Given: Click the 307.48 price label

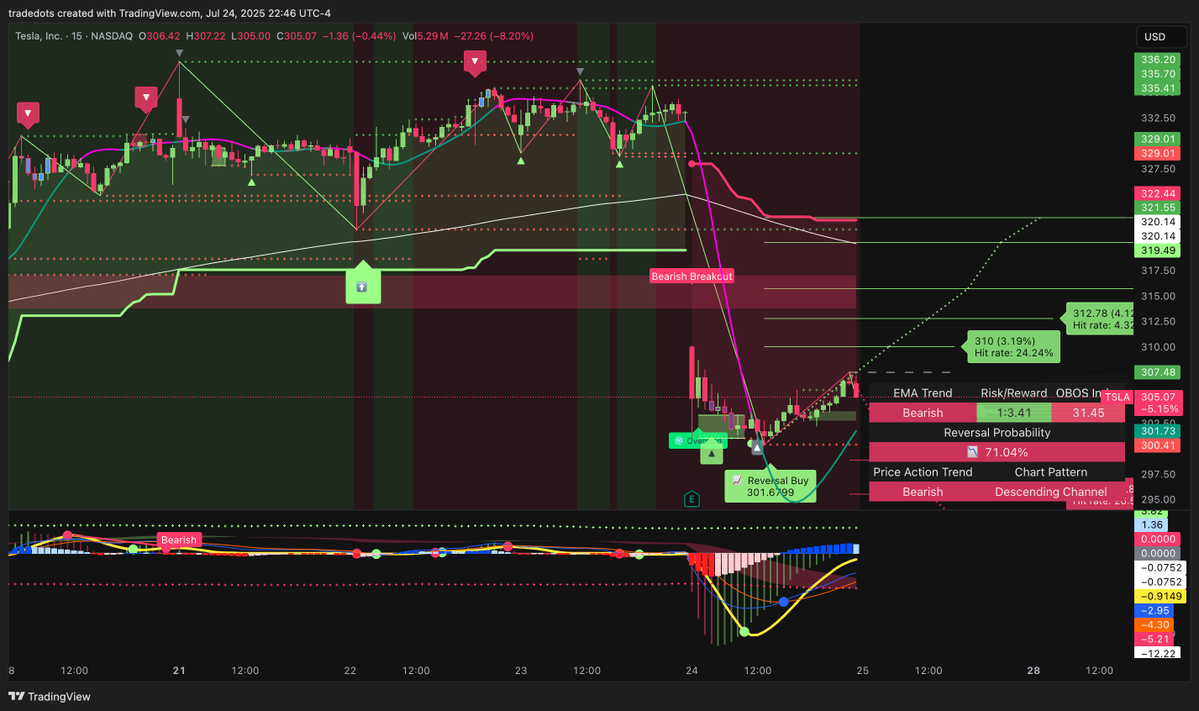Looking at the screenshot, I should tap(1158, 372).
